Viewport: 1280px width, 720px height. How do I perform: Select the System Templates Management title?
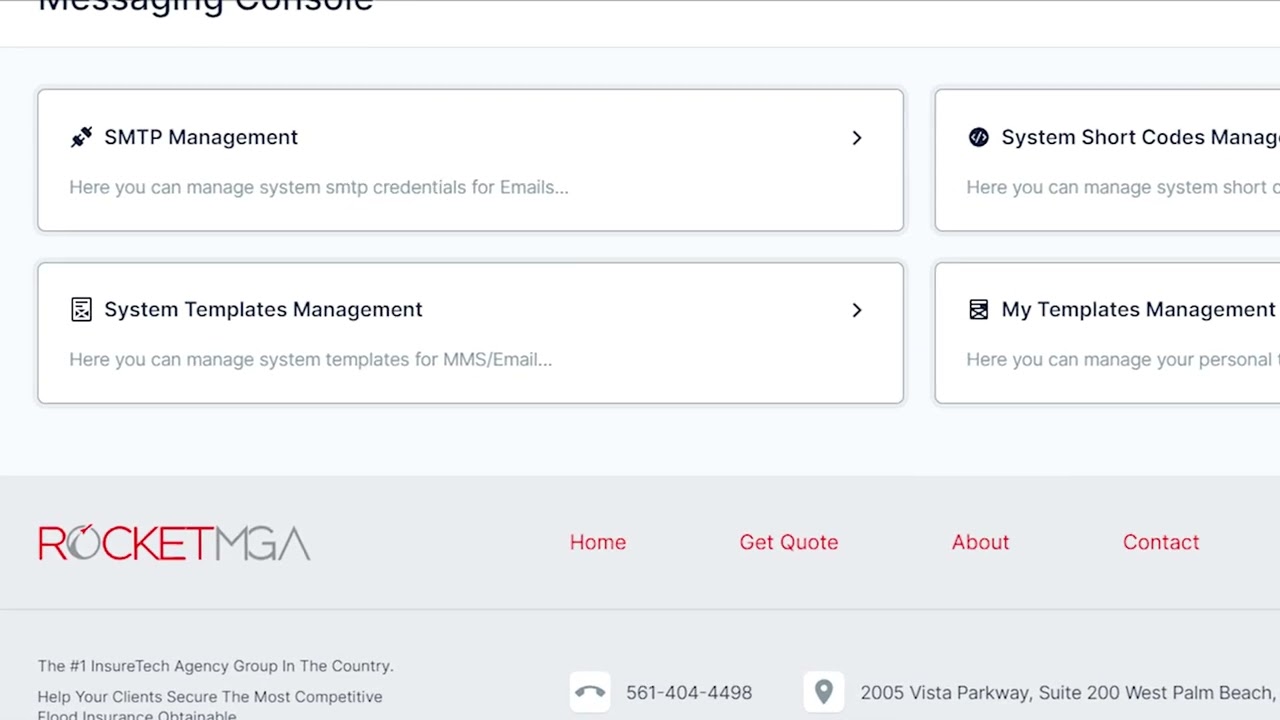tap(263, 309)
